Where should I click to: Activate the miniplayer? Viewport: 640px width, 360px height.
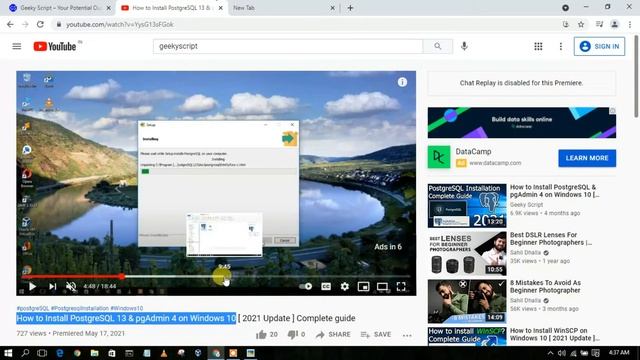coord(363,287)
